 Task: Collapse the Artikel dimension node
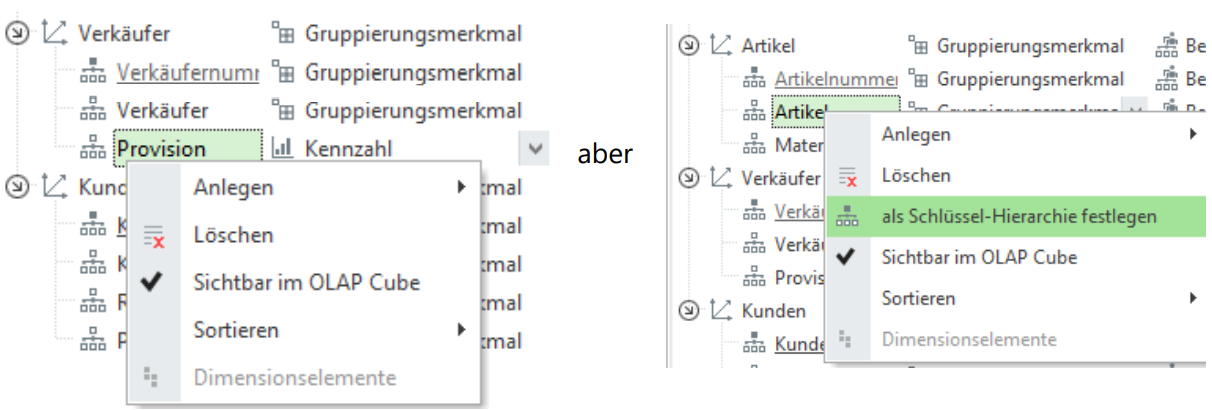(x=686, y=45)
